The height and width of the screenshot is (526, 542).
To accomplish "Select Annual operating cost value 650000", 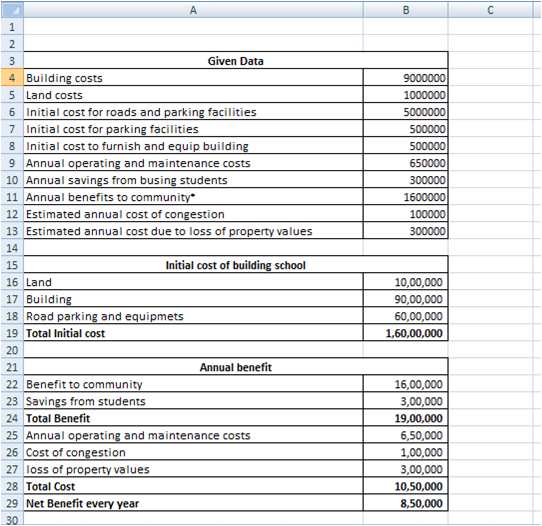I will pos(406,163).
